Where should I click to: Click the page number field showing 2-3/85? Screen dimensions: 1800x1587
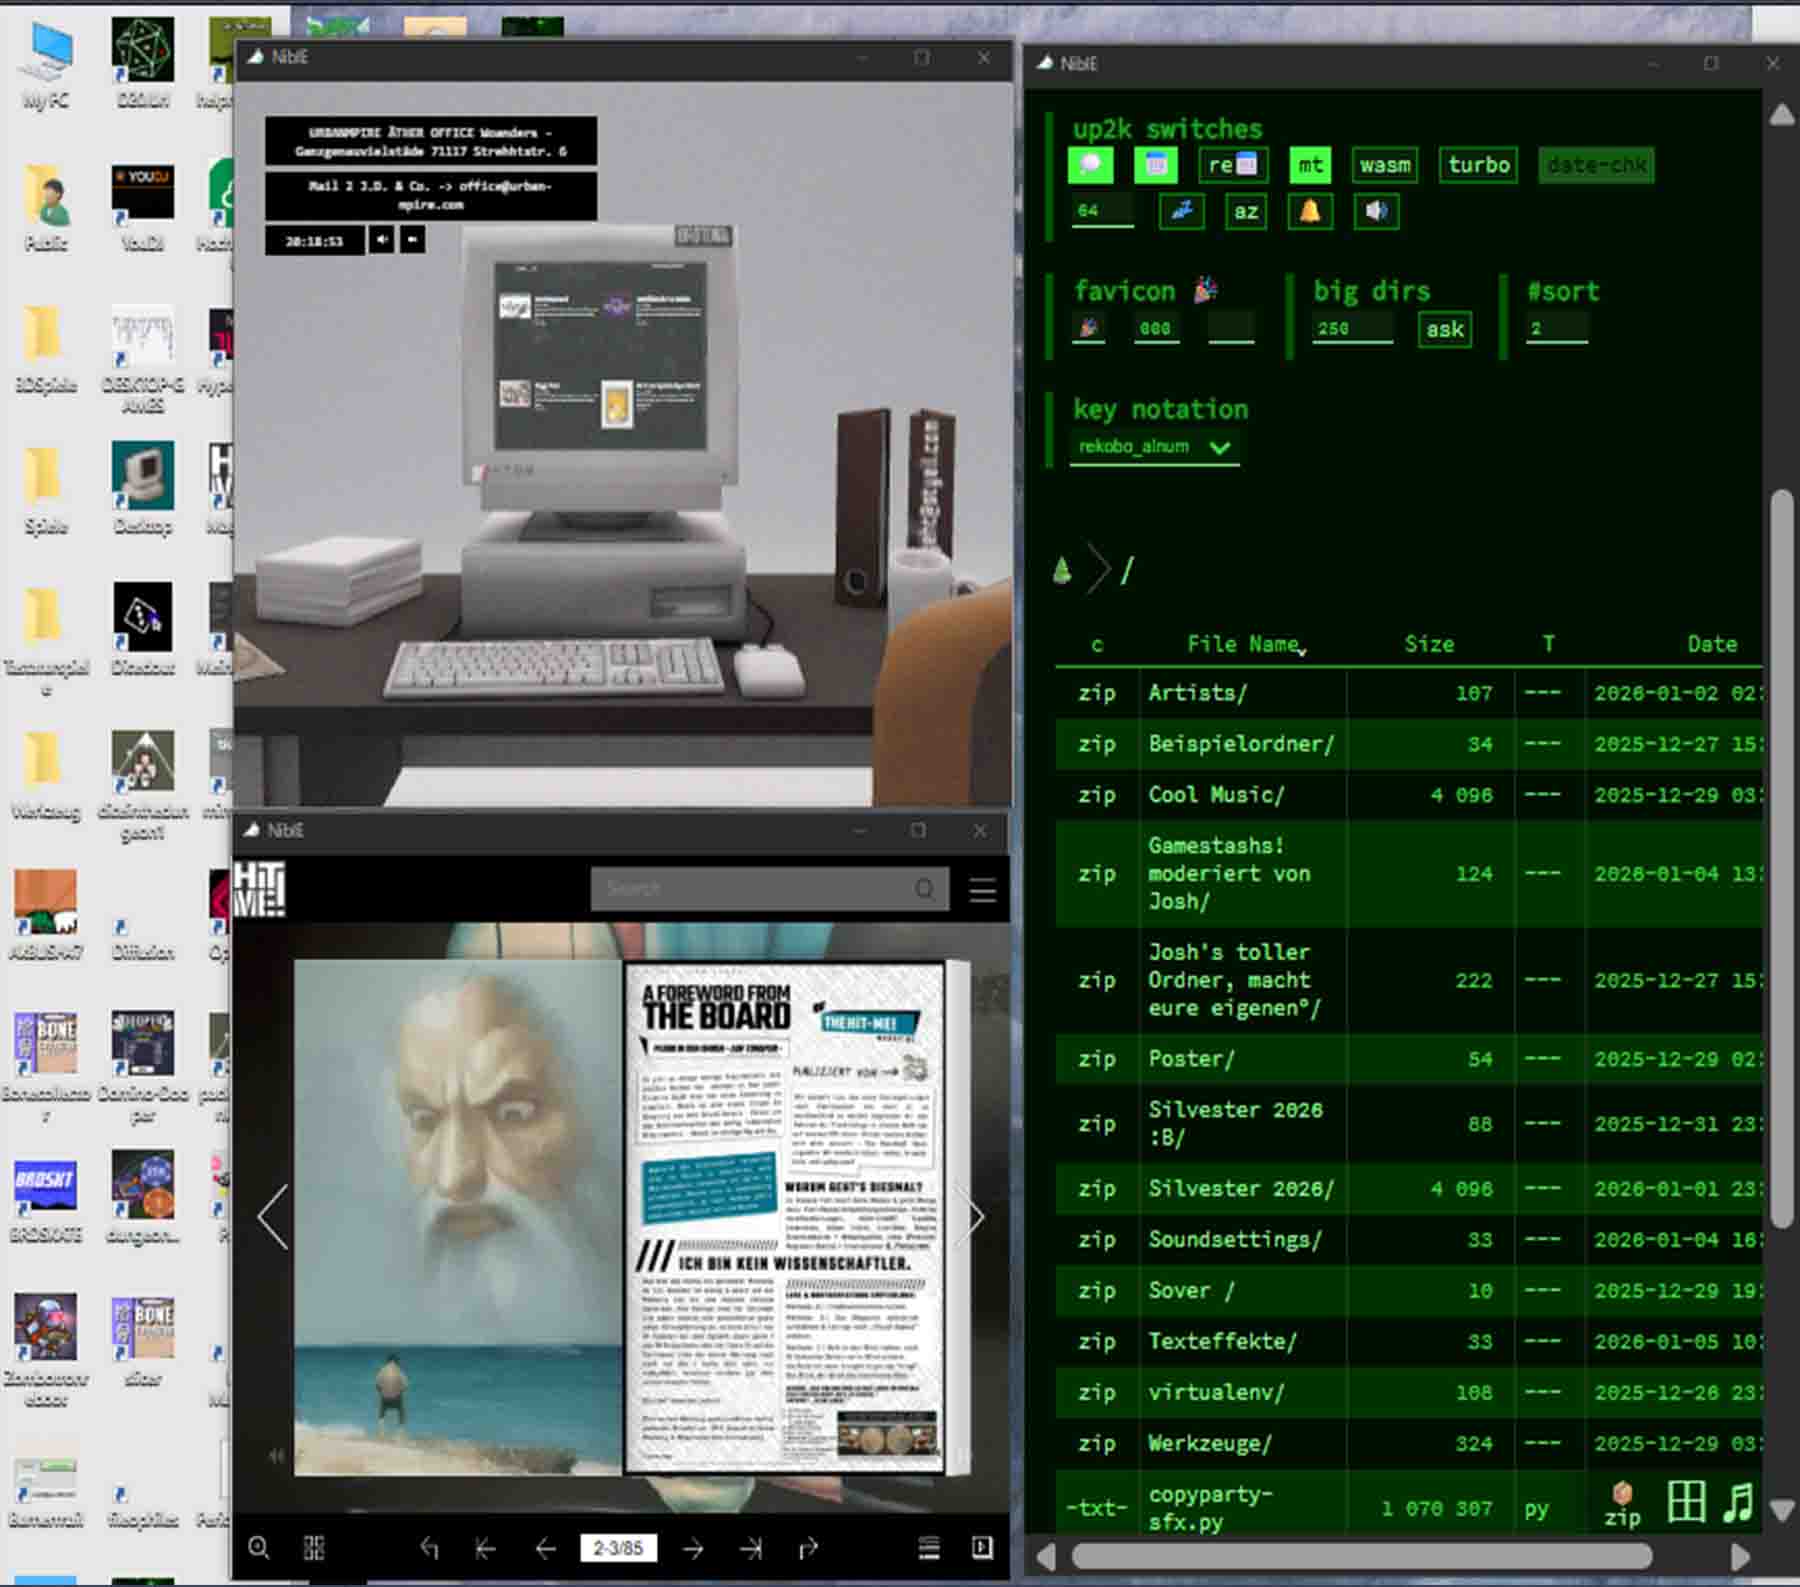pyautogui.click(x=620, y=1547)
